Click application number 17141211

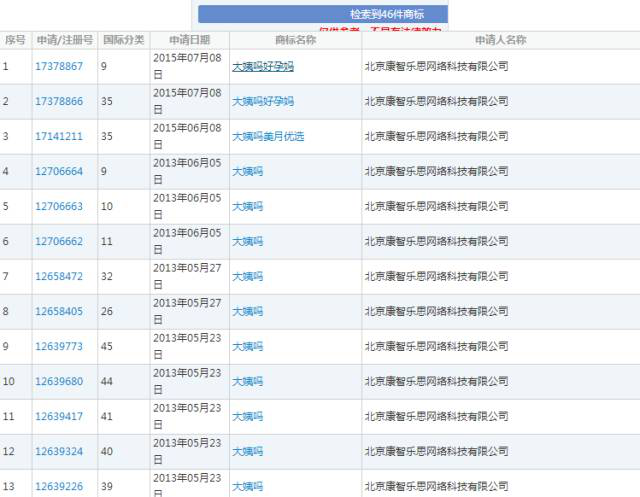click(59, 136)
